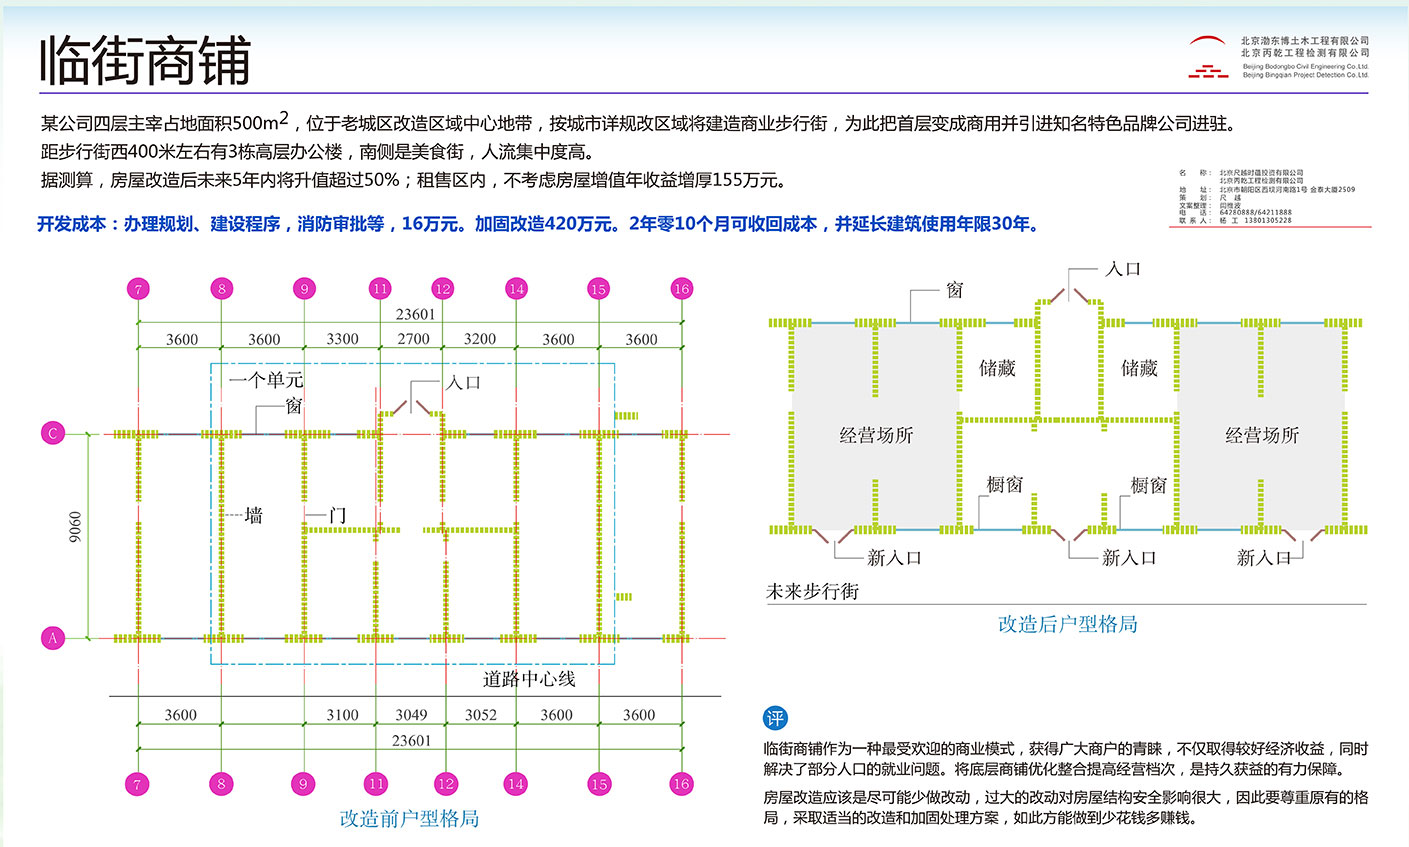Click bottom-row axis marker 9

click(304, 784)
